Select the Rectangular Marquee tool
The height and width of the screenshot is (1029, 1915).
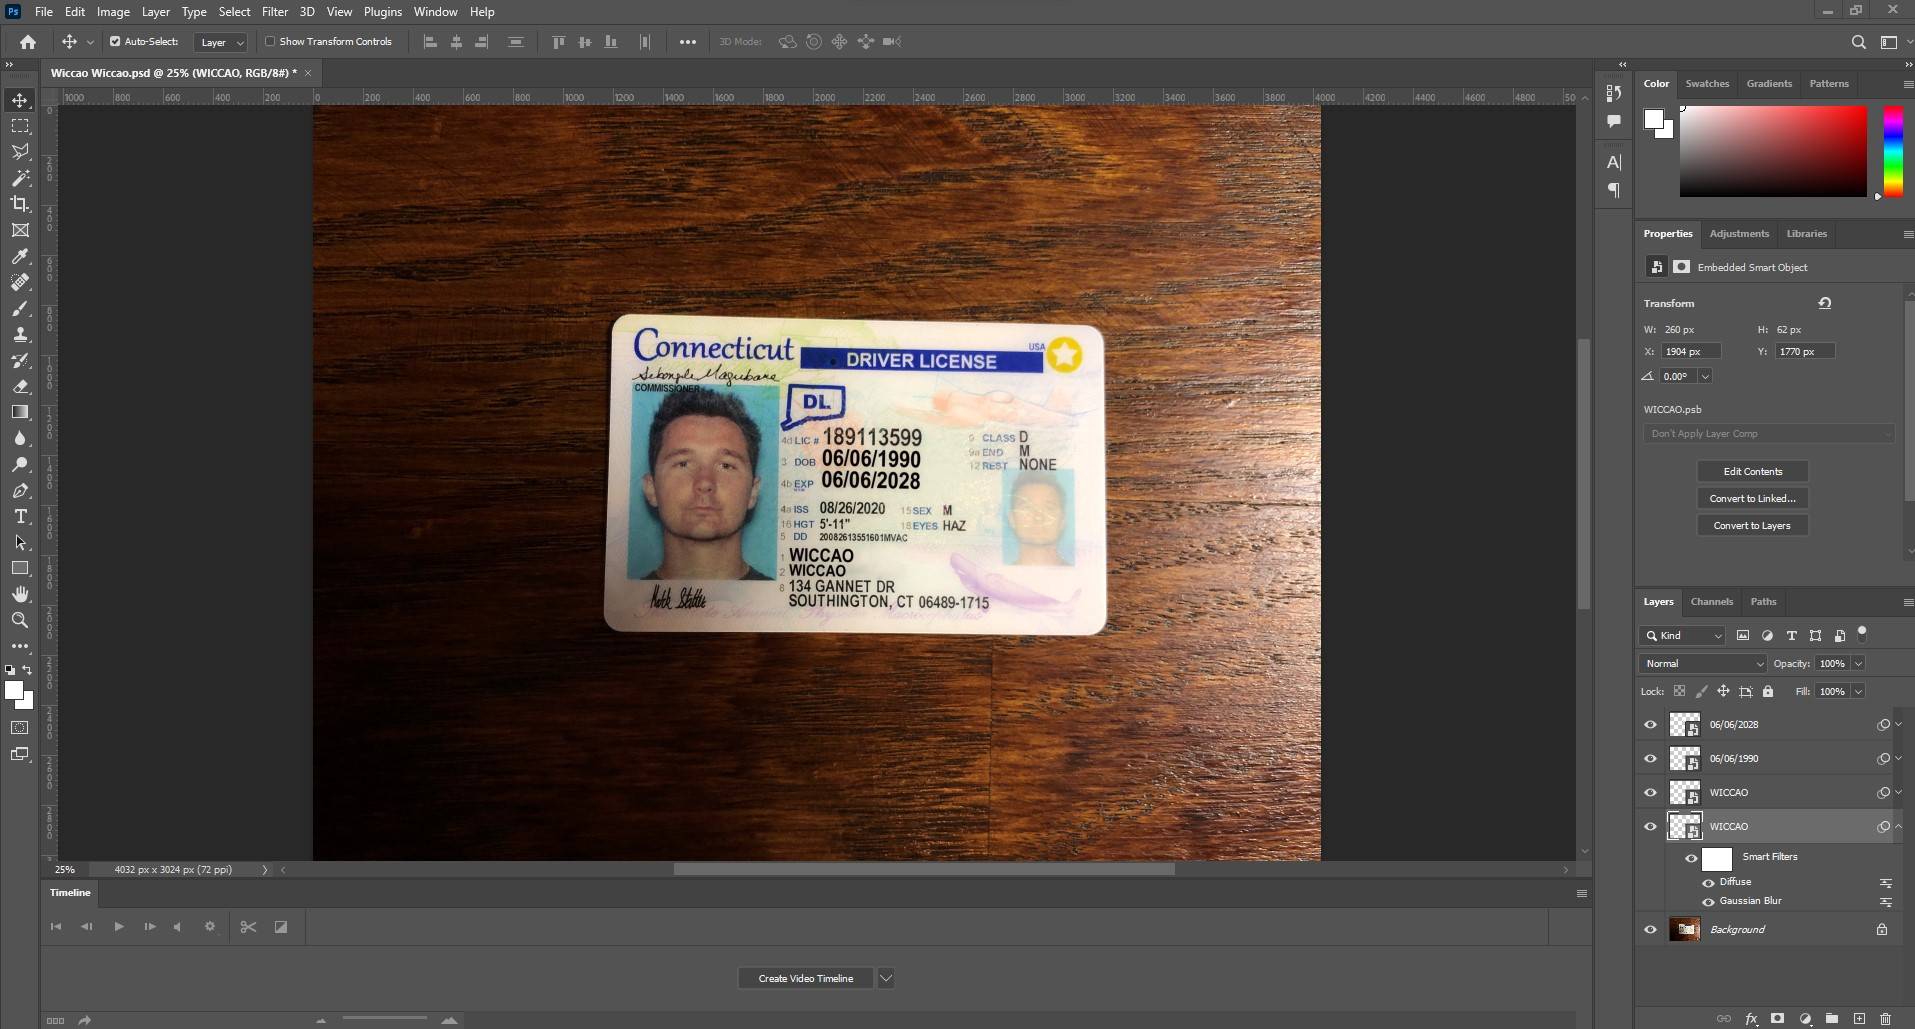20,126
